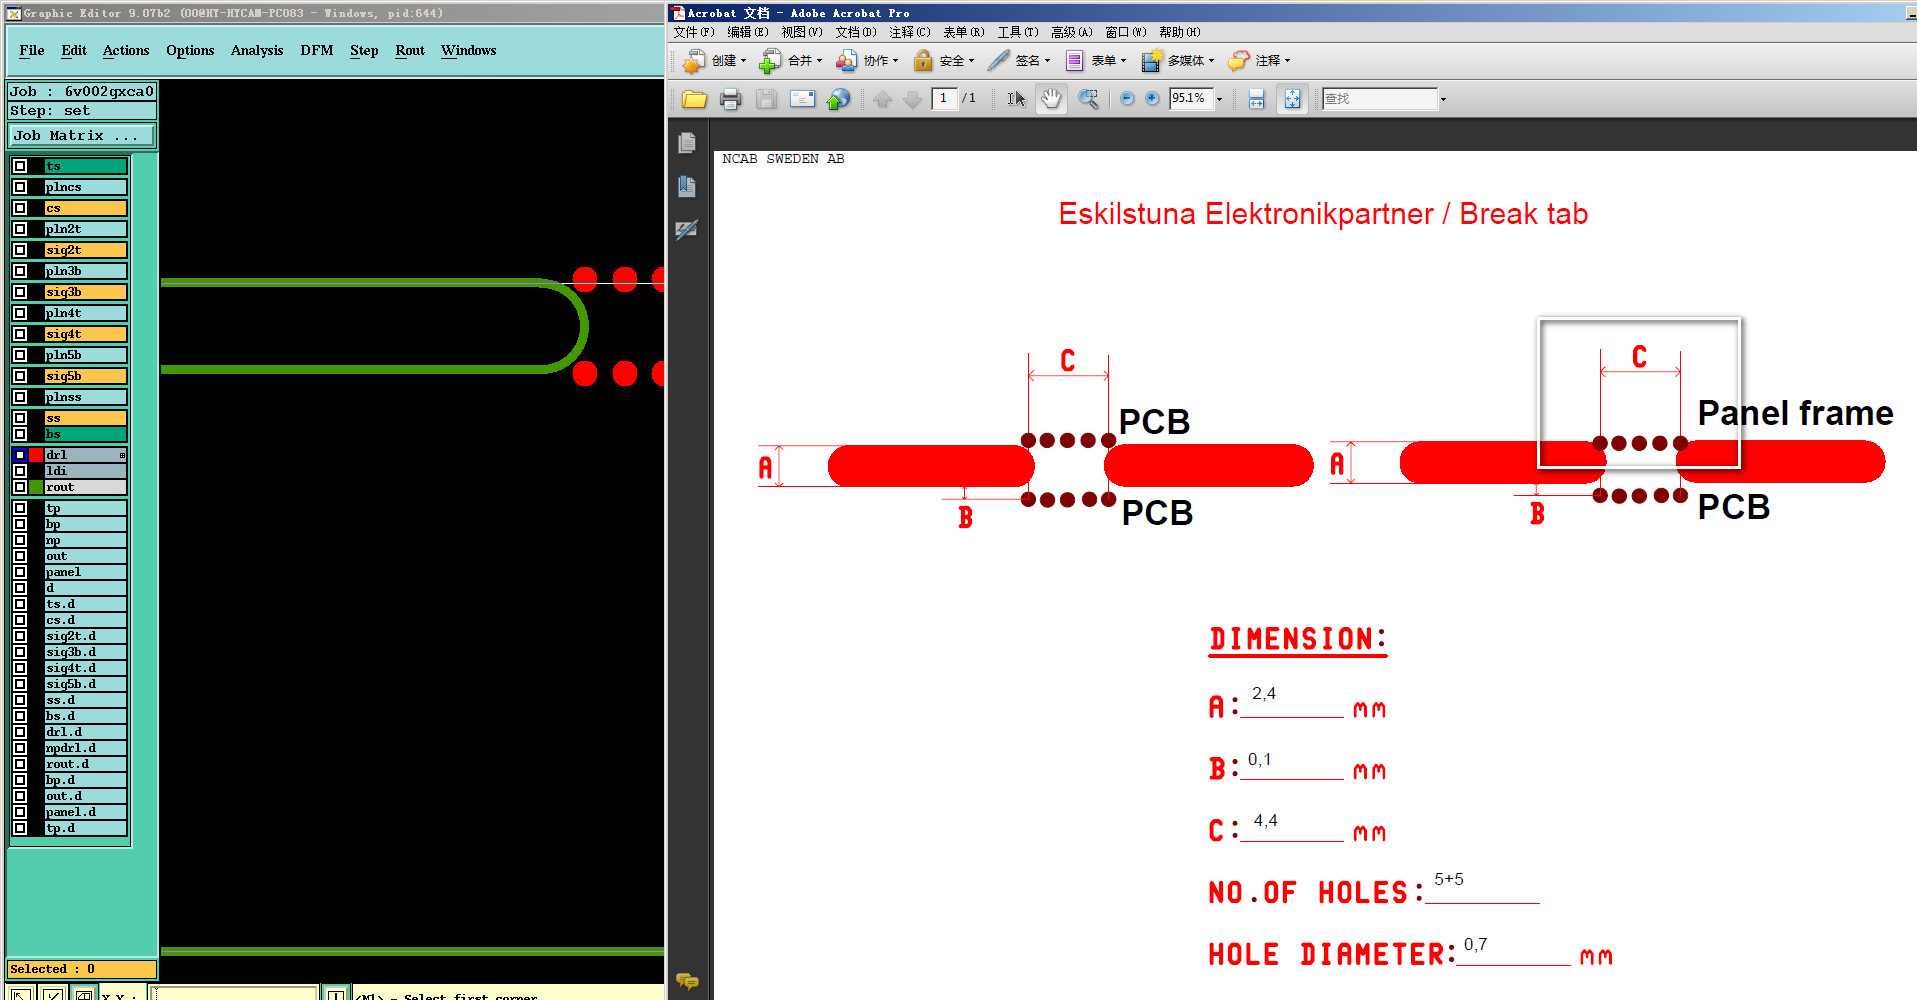The height and width of the screenshot is (1000, 1917).
Task: Open the Actions menu in Graphic Editor
Action: coord(126,51)
